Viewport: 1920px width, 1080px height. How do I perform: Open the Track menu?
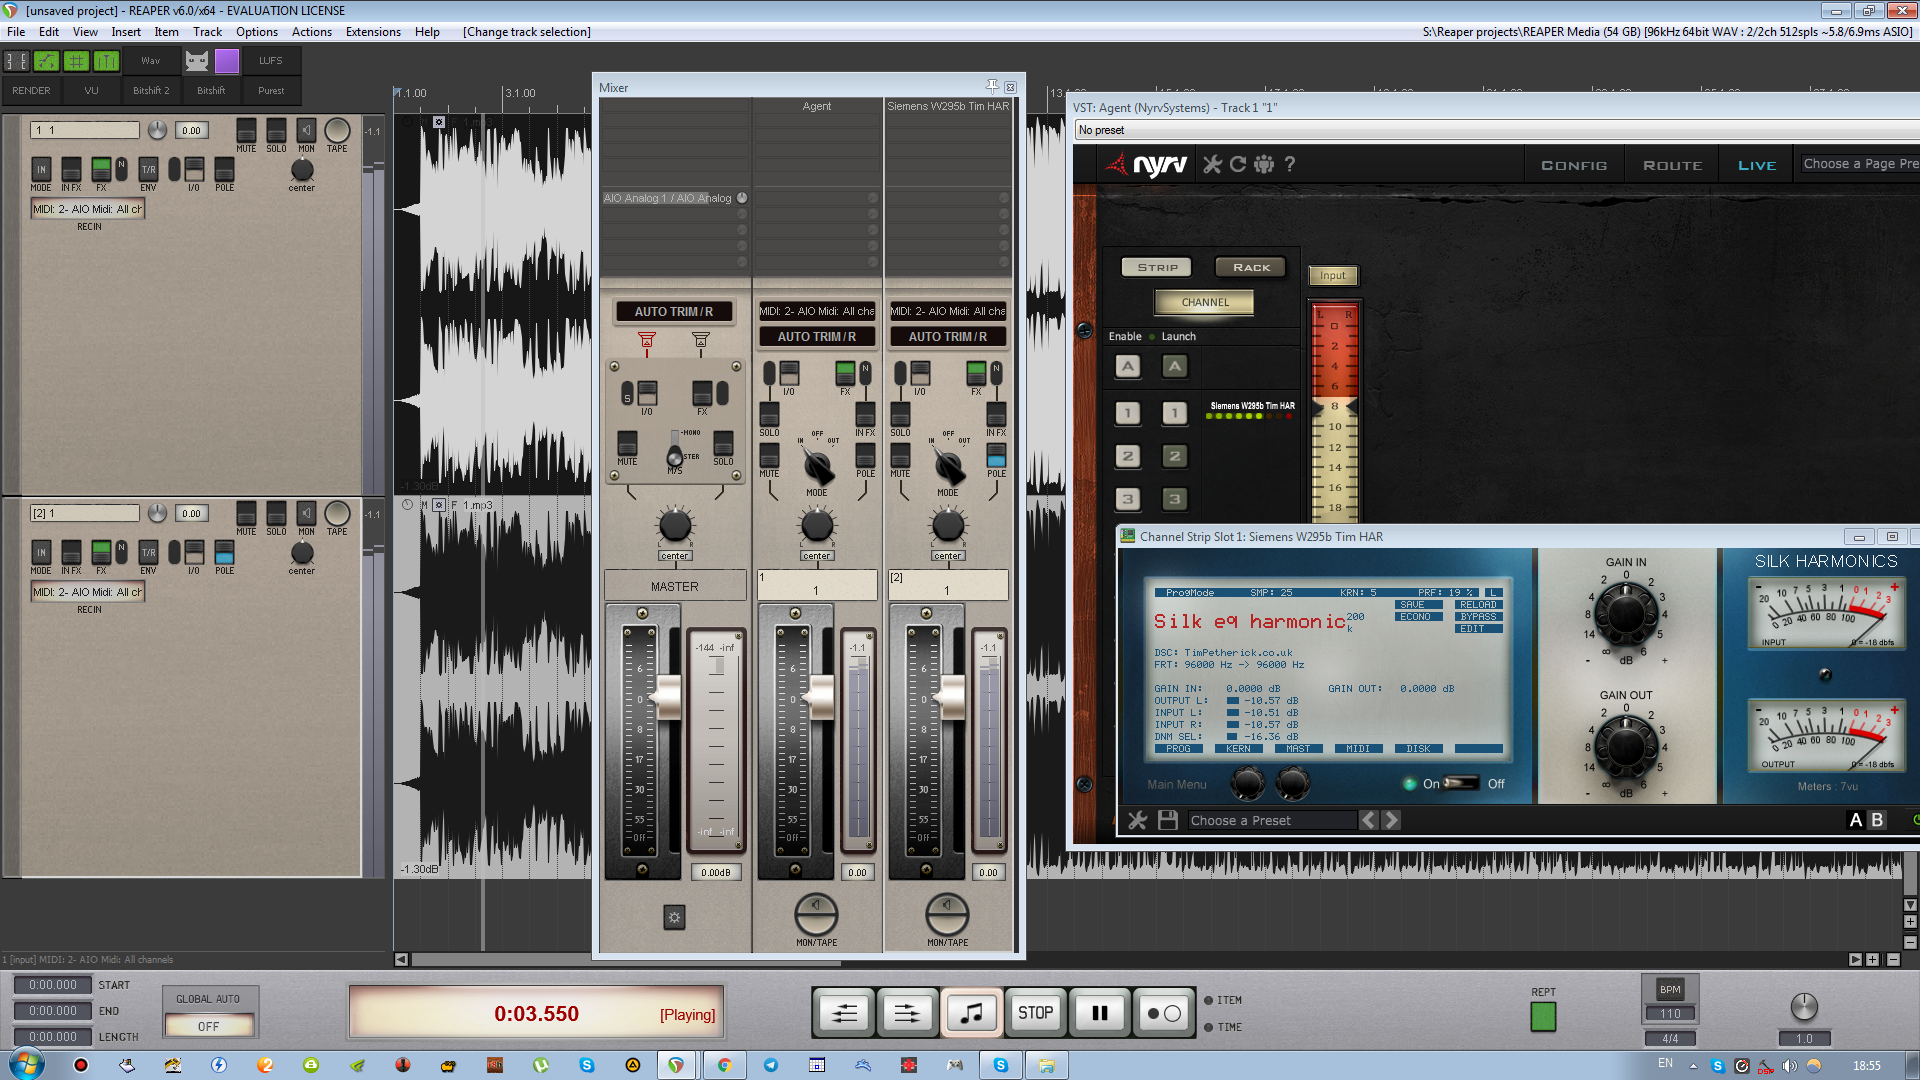point(208,32)
